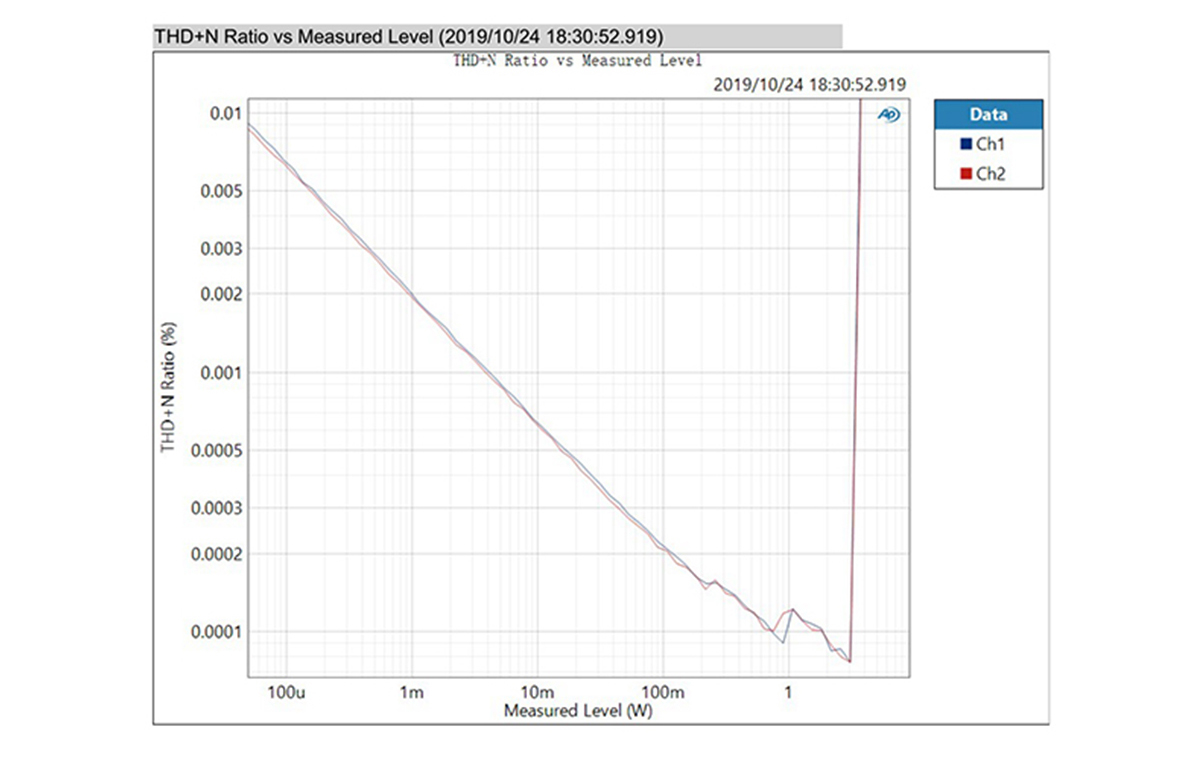Click the 0.001 tick label on Y axis
The image size is (1200, 762).
coord(220,372)
